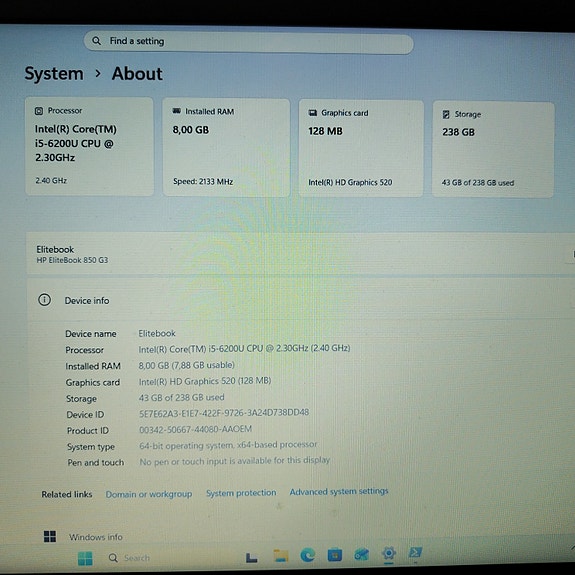Select the Graphics card summary card
This screenshot has height=575, width=575.
(x=361, y=149)
